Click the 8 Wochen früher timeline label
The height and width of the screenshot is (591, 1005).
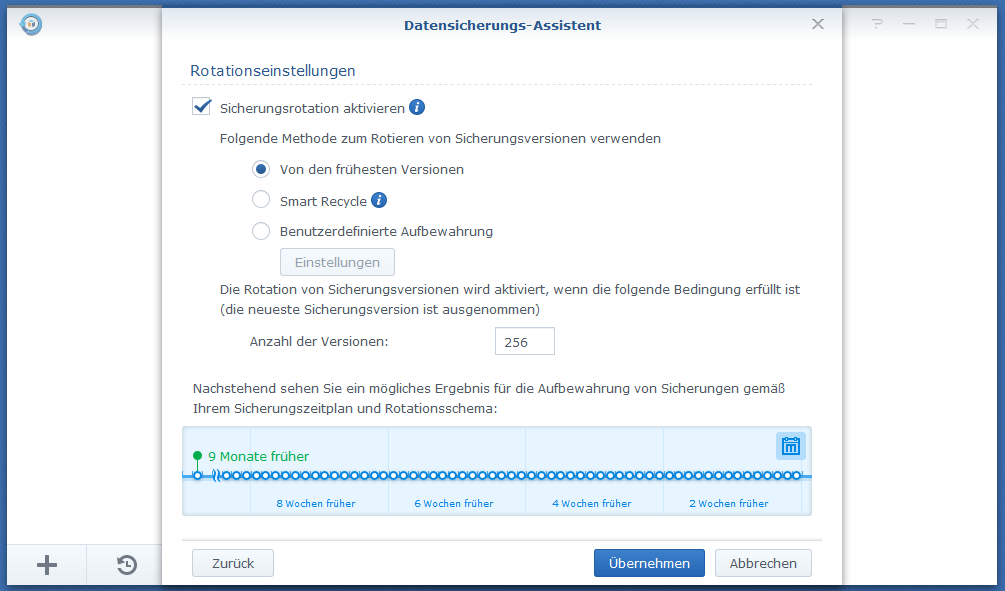[x=316, y=504]
